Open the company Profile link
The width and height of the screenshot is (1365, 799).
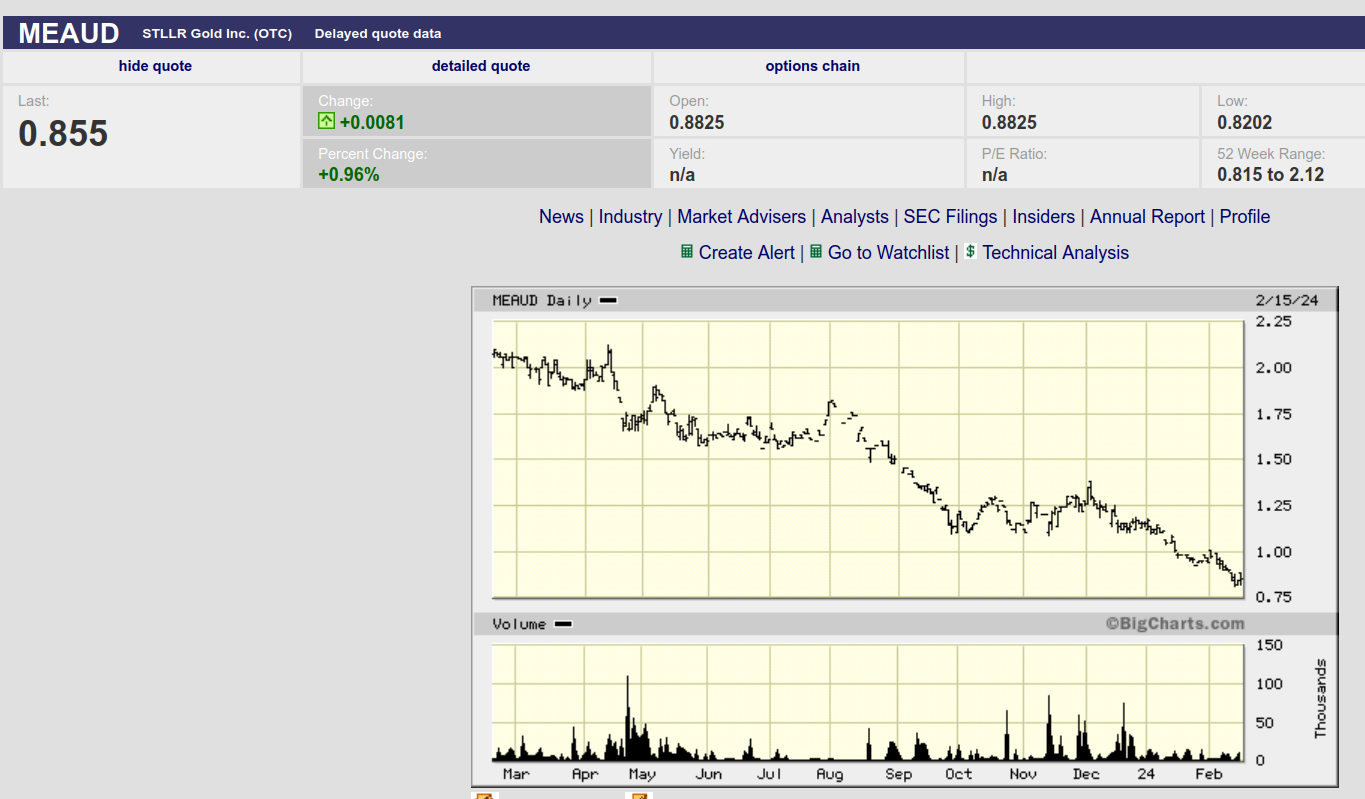(1245, 217)
